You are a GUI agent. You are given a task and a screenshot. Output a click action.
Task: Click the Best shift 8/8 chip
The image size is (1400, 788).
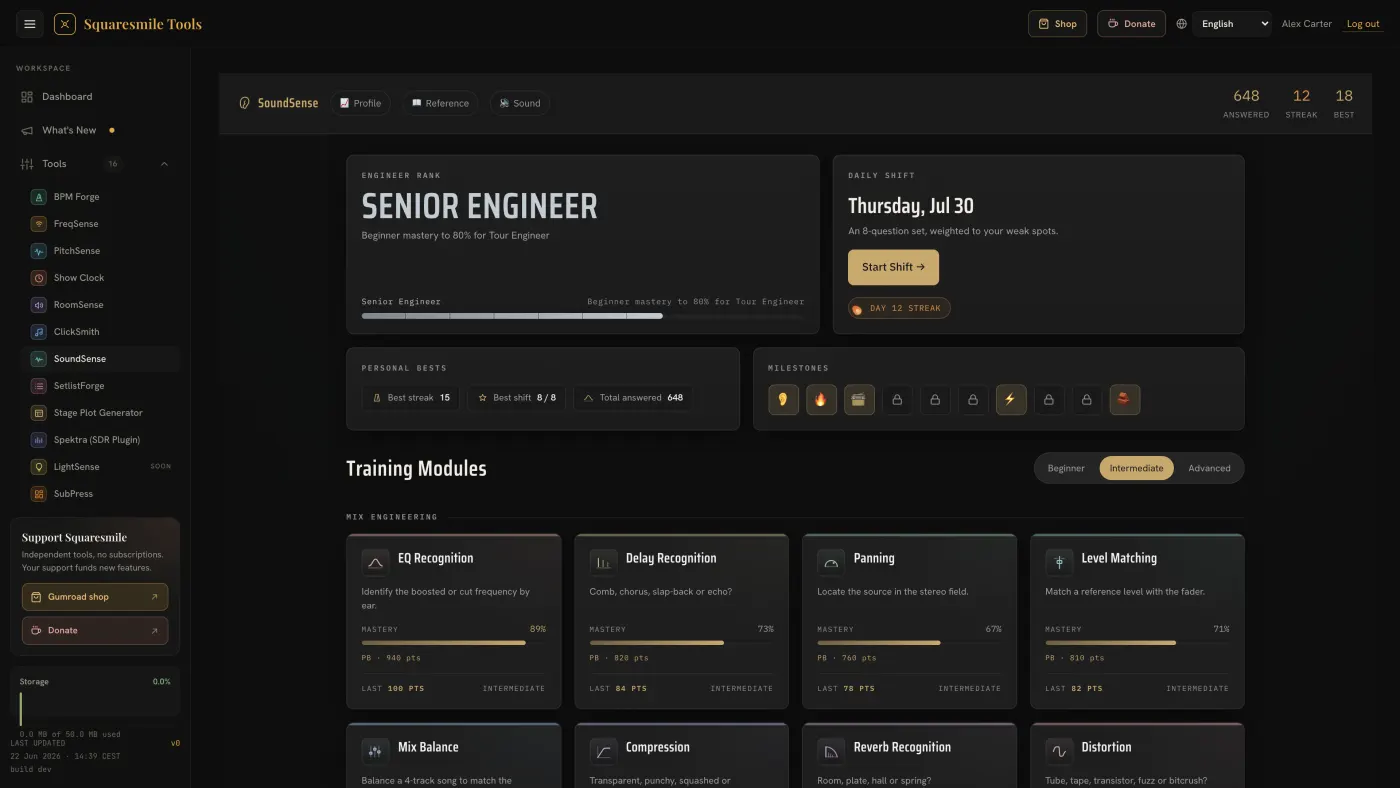pyautogui.click(x=517, y=398)
